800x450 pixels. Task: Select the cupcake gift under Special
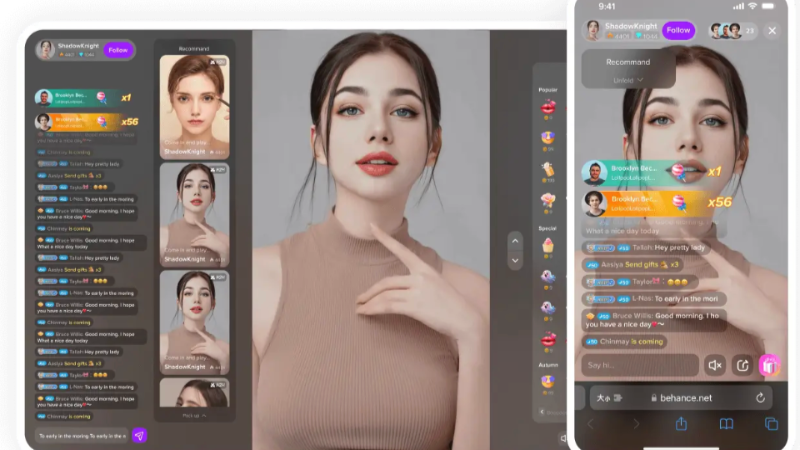pyautogui.click(x=548, y=245)
